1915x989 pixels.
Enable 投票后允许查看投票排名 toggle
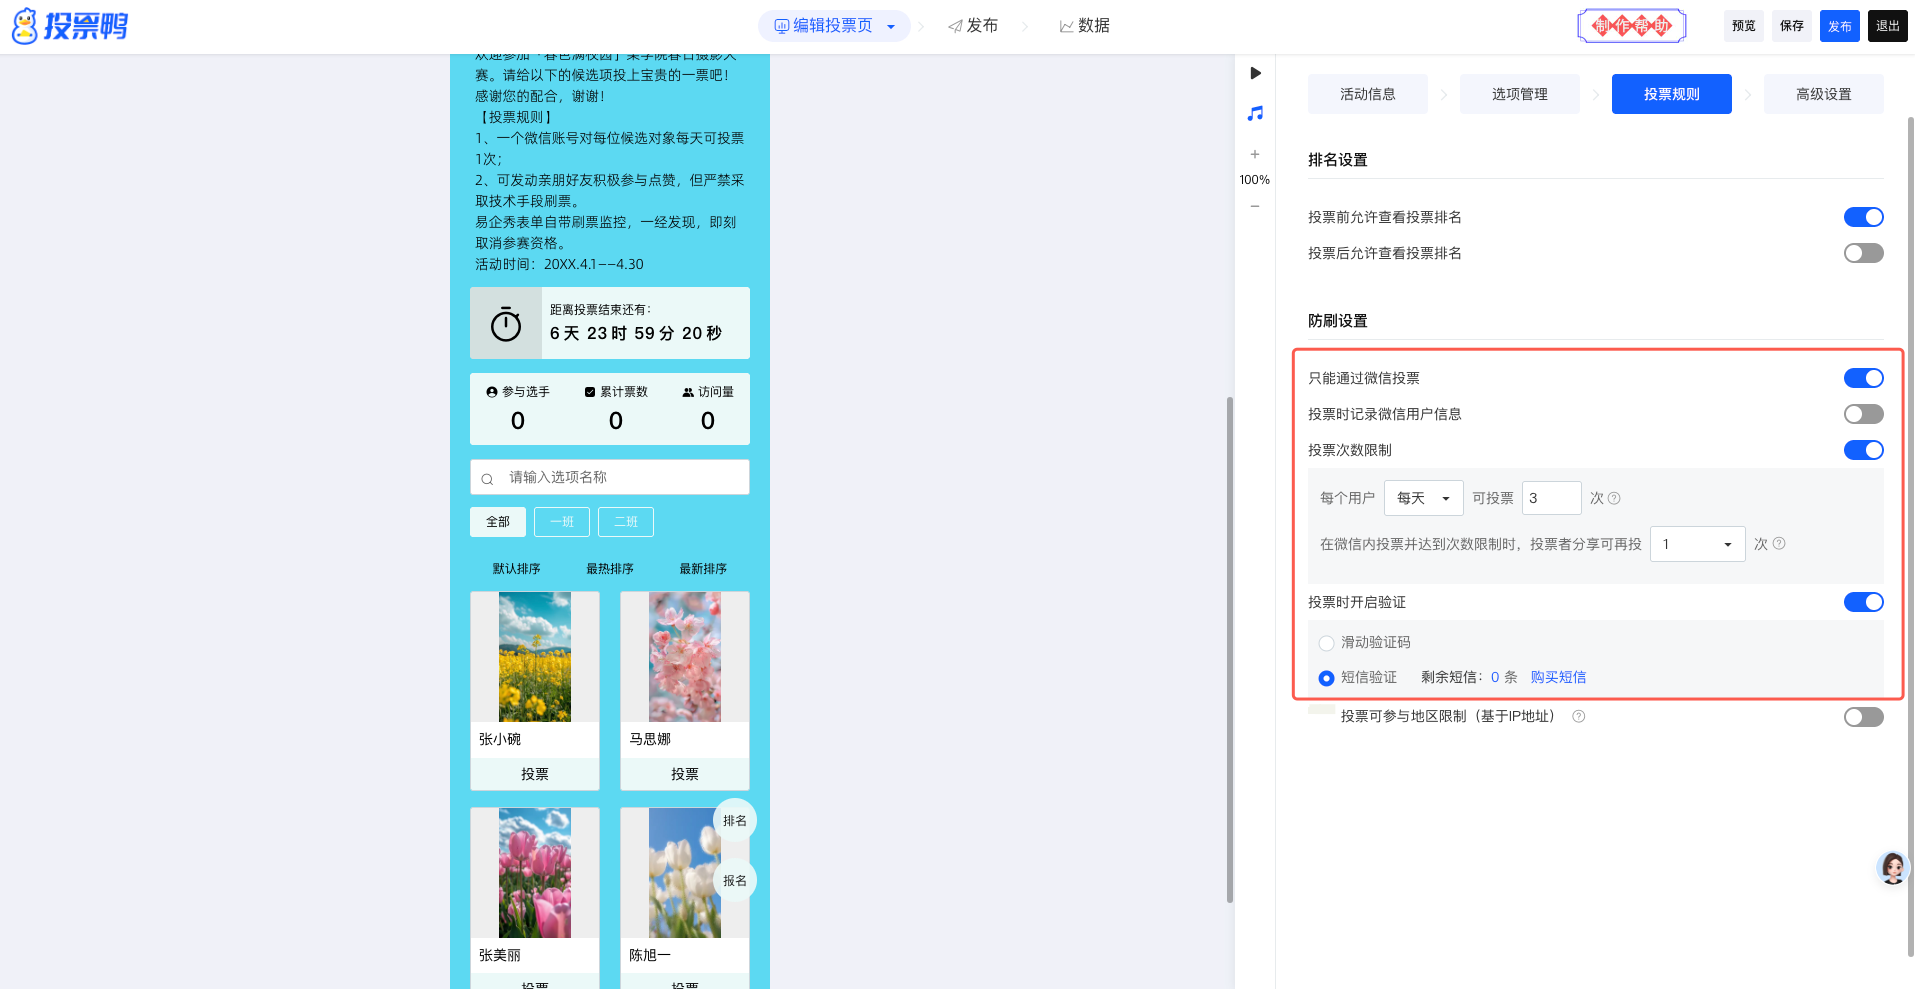click(1863, 253)
